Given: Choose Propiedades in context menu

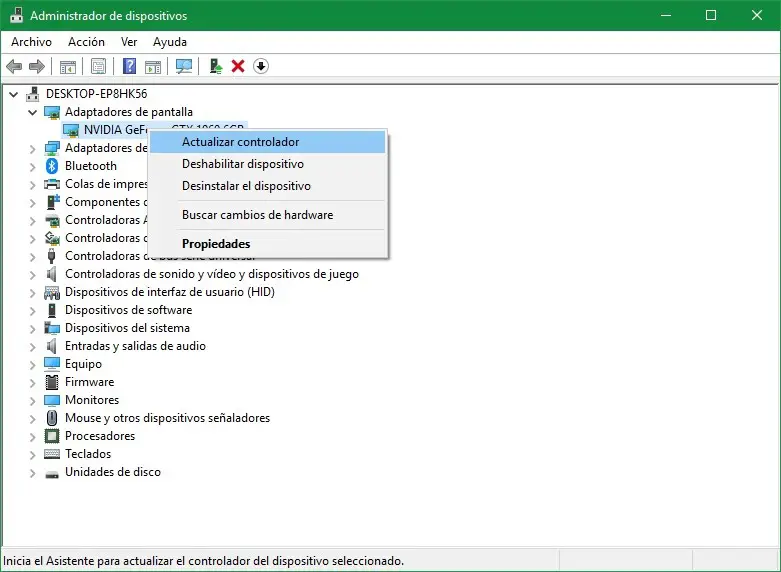Looking at the screenshot, I should (x=267, y=244).
